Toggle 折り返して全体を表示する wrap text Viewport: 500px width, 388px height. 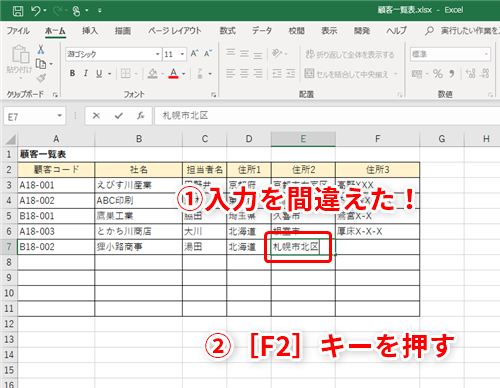pos(350,54)
